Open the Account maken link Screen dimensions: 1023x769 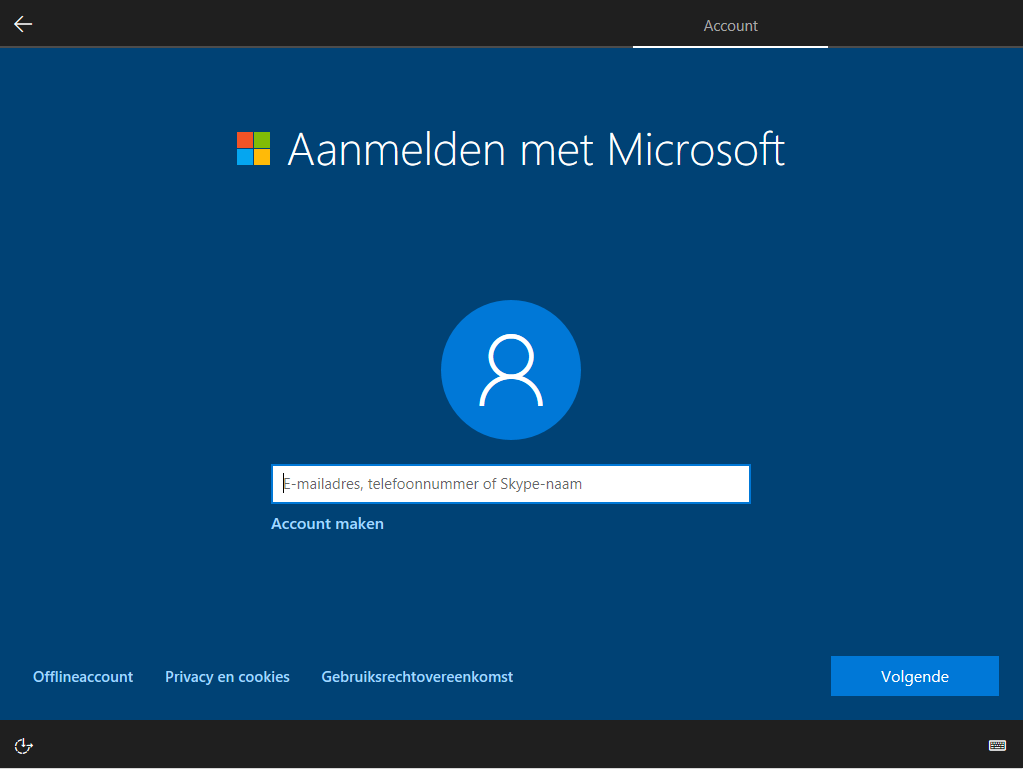327,524
